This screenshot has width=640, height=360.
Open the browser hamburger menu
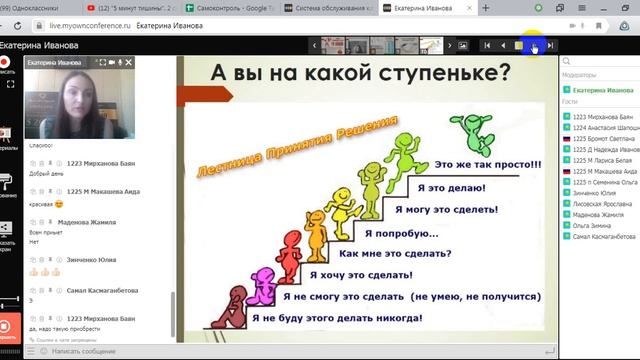(x=582, y=8)
